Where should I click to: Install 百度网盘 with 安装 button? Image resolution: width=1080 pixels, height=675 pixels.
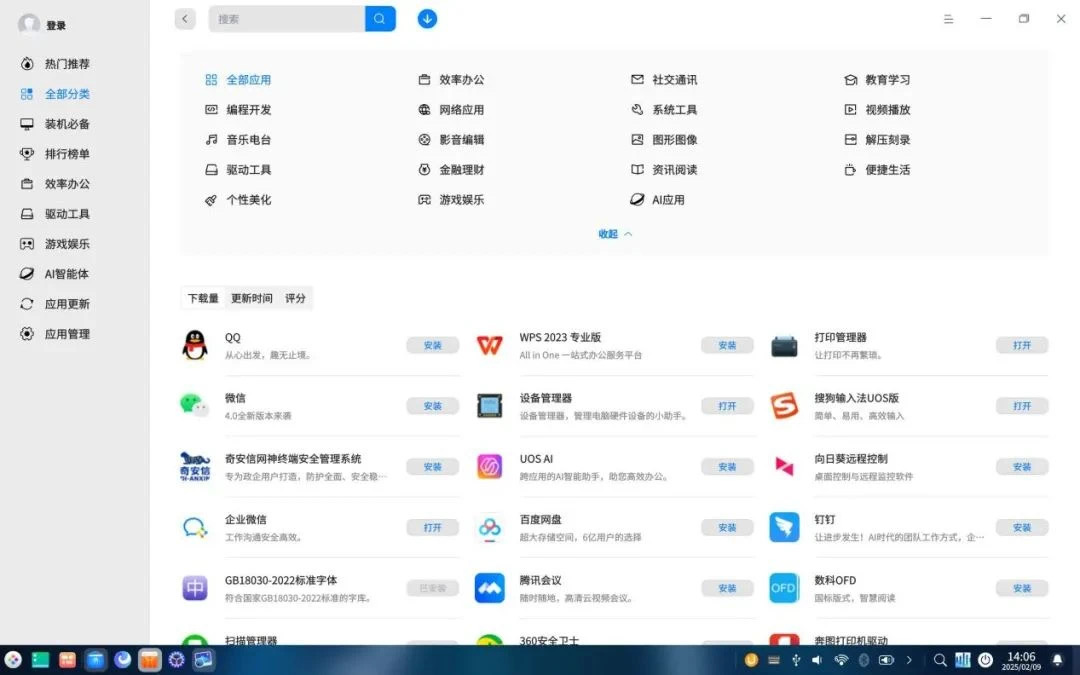coord(727,528)
